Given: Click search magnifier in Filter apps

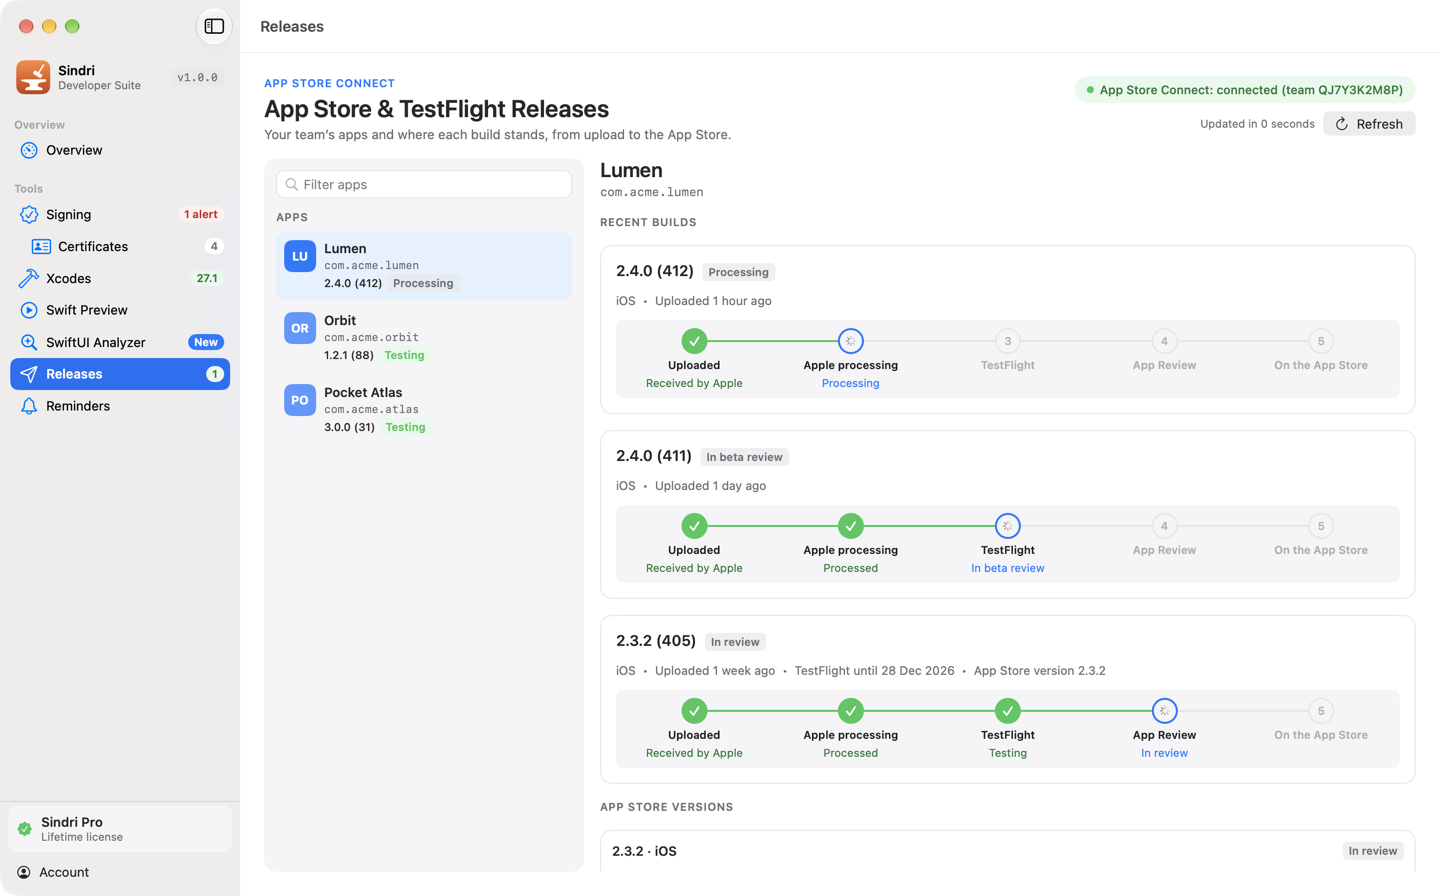Looking at the screenshot, I should point(292,184).
